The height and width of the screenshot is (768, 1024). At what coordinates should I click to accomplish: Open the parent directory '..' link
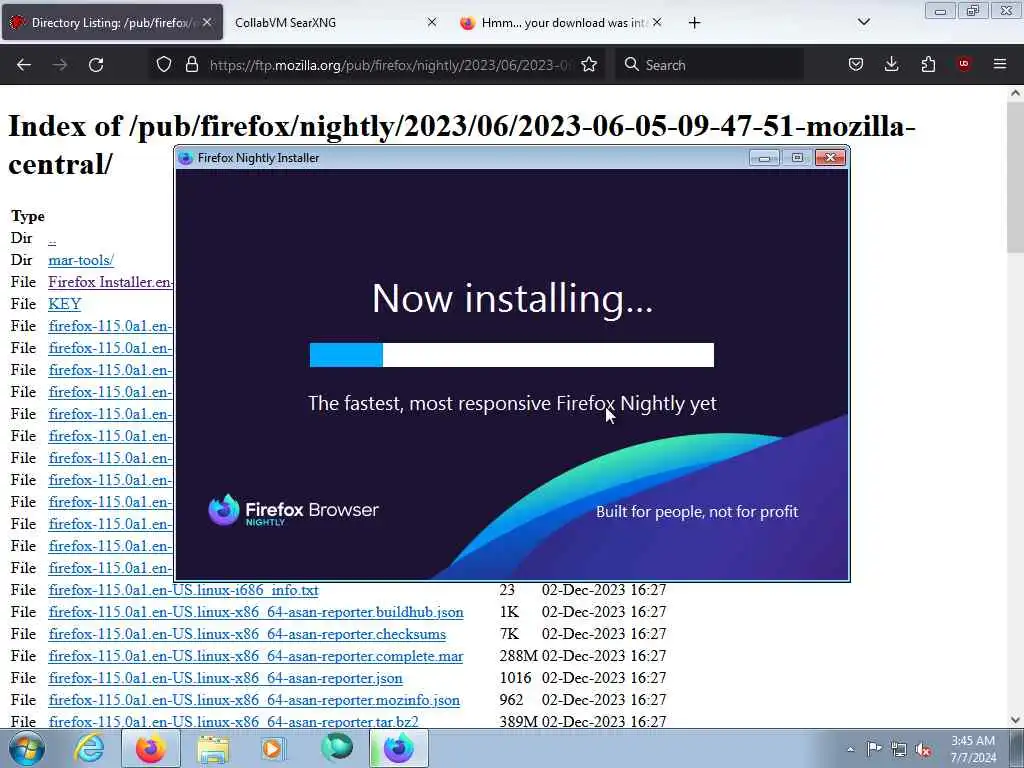click(x=52, y=239)
